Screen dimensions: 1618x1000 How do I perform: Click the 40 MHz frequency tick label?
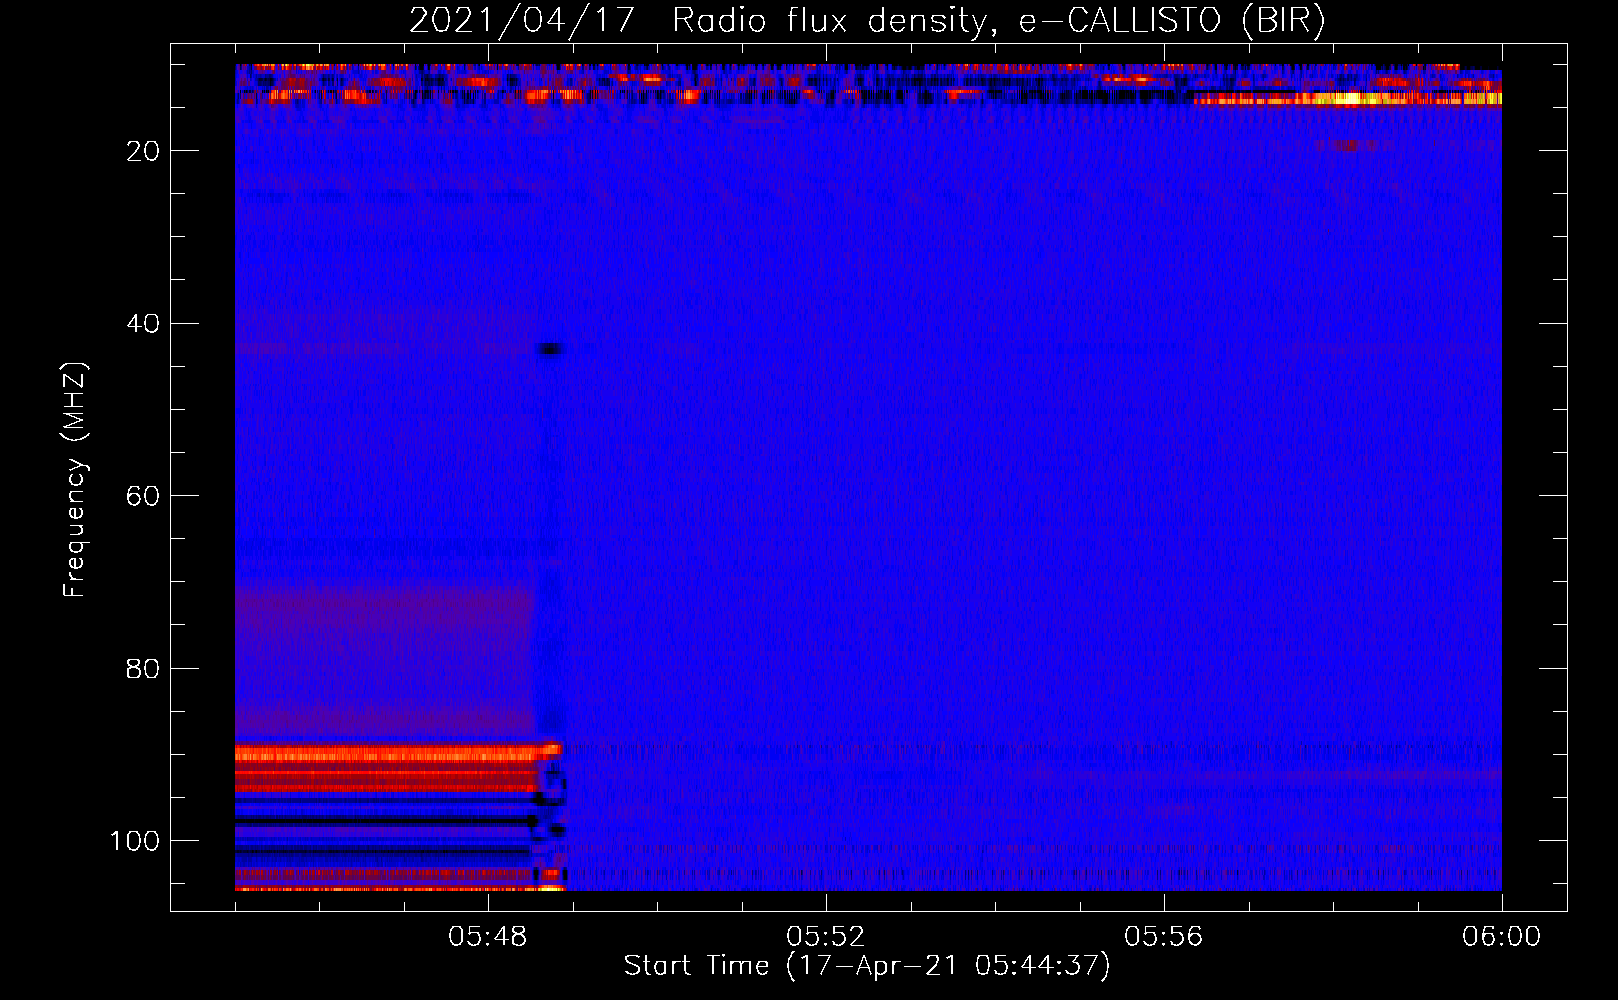[143, 323]
